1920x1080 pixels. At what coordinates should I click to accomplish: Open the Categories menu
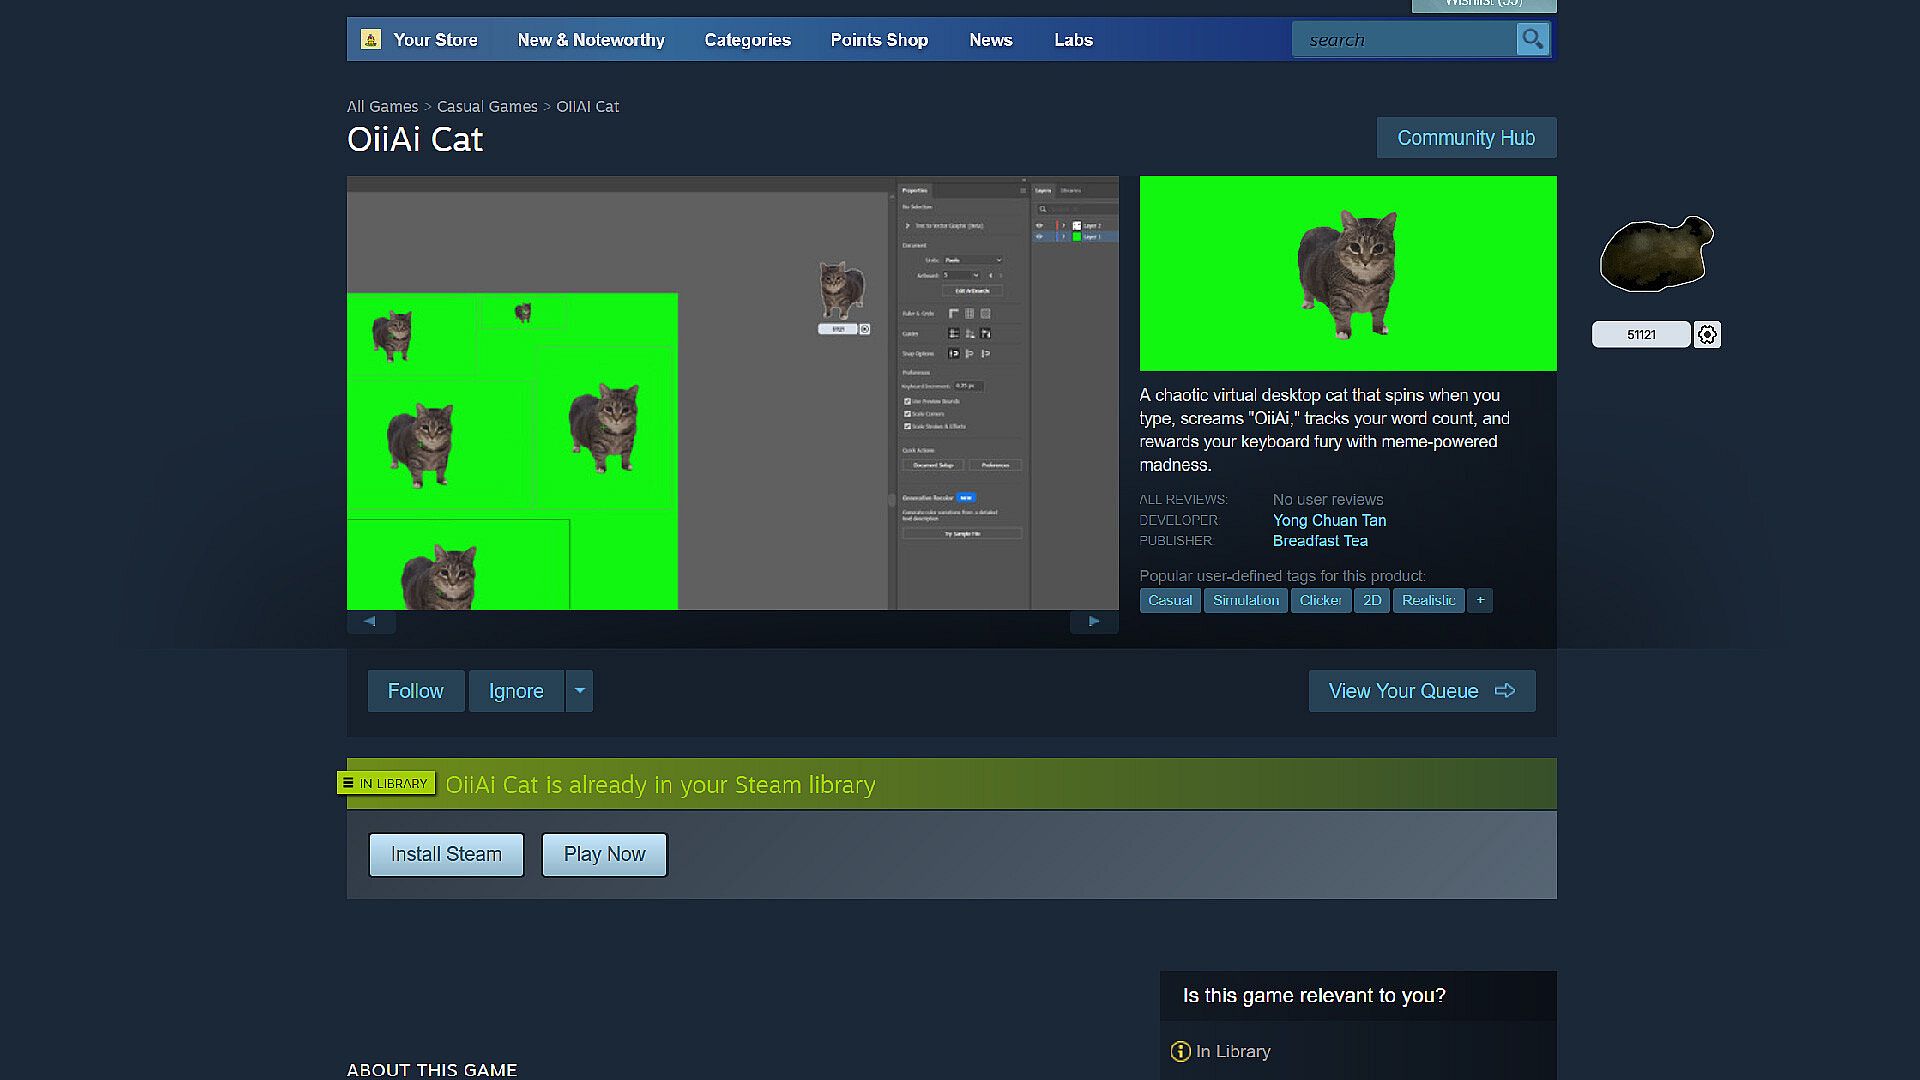[x=747, y=40]
